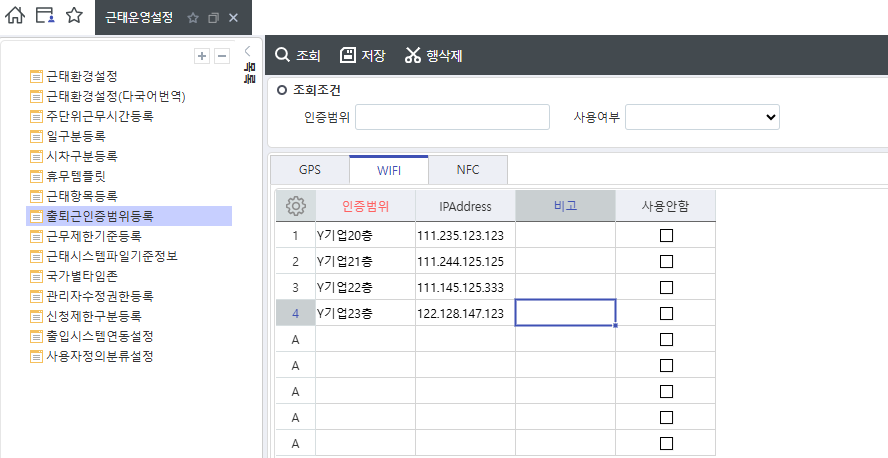
Task: Toggle 사용안함 checkbox for Y기업22층
Action: click(x=666, y=288)
